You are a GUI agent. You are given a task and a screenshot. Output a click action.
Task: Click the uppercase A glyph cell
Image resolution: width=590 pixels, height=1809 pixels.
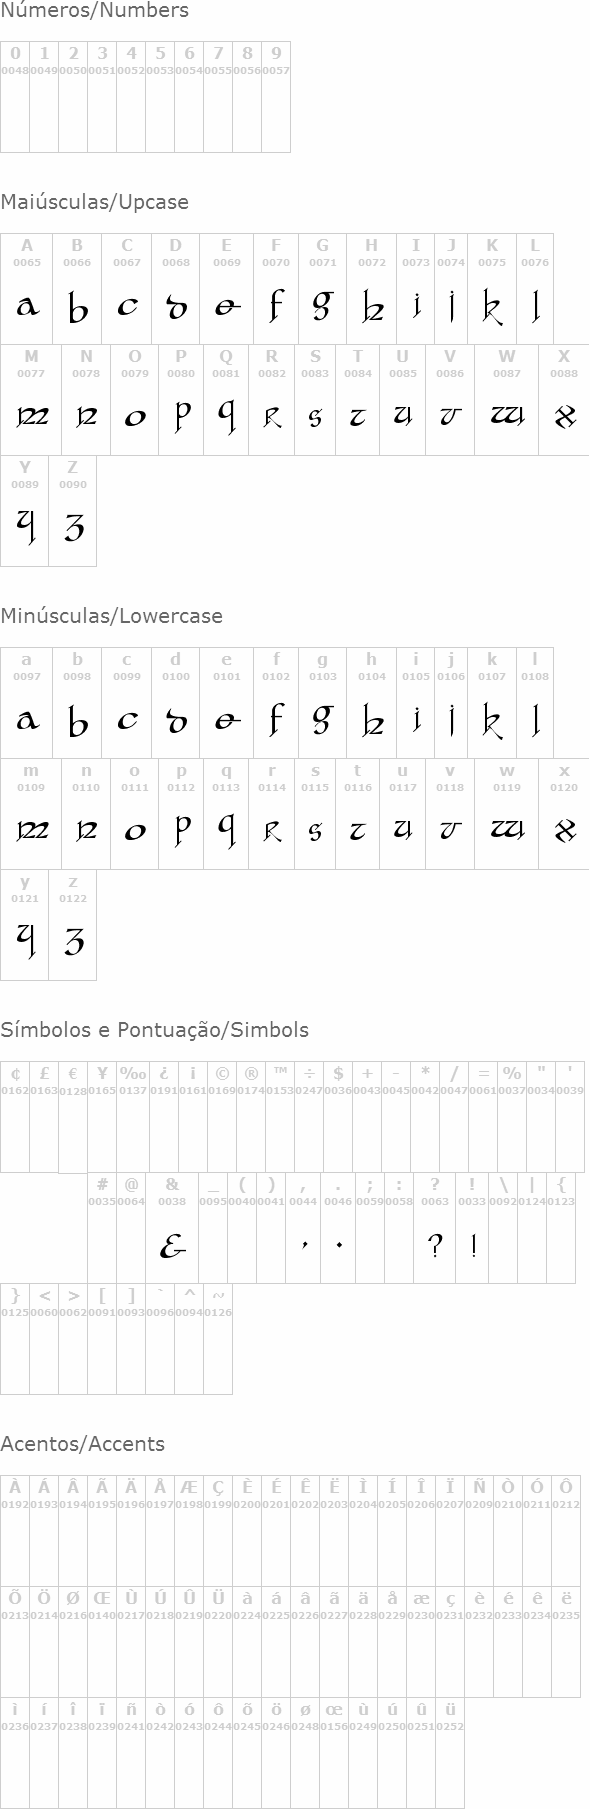27,289
